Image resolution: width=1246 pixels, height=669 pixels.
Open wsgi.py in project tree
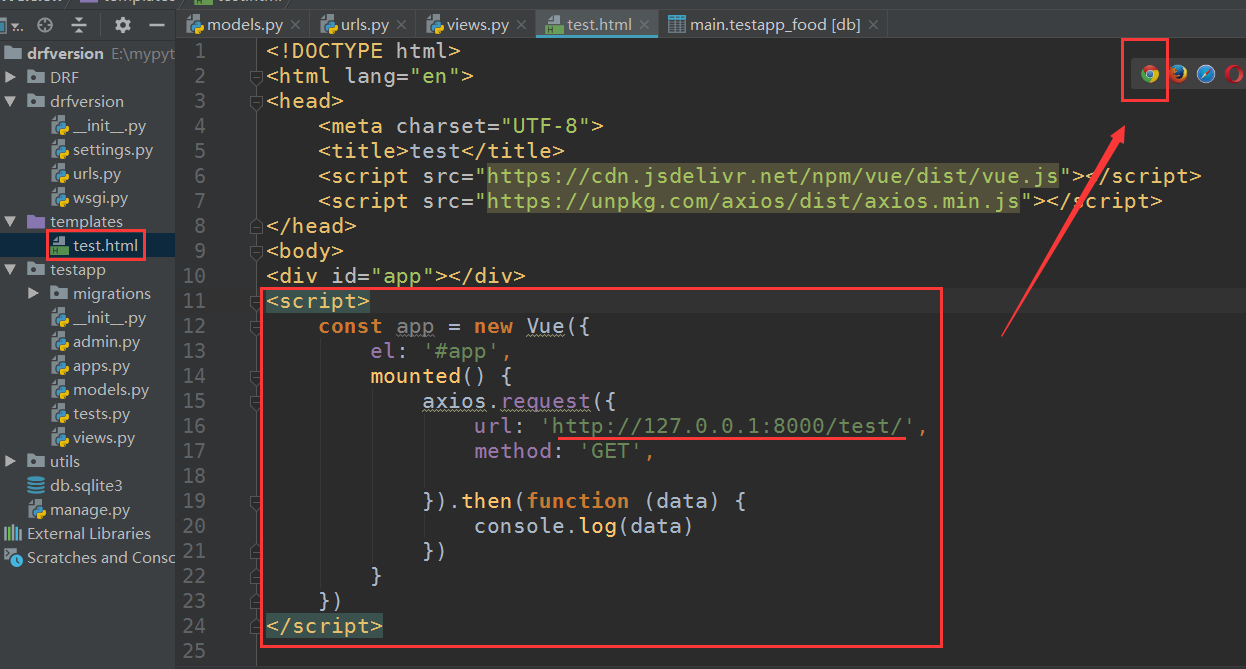coord(100,197)
